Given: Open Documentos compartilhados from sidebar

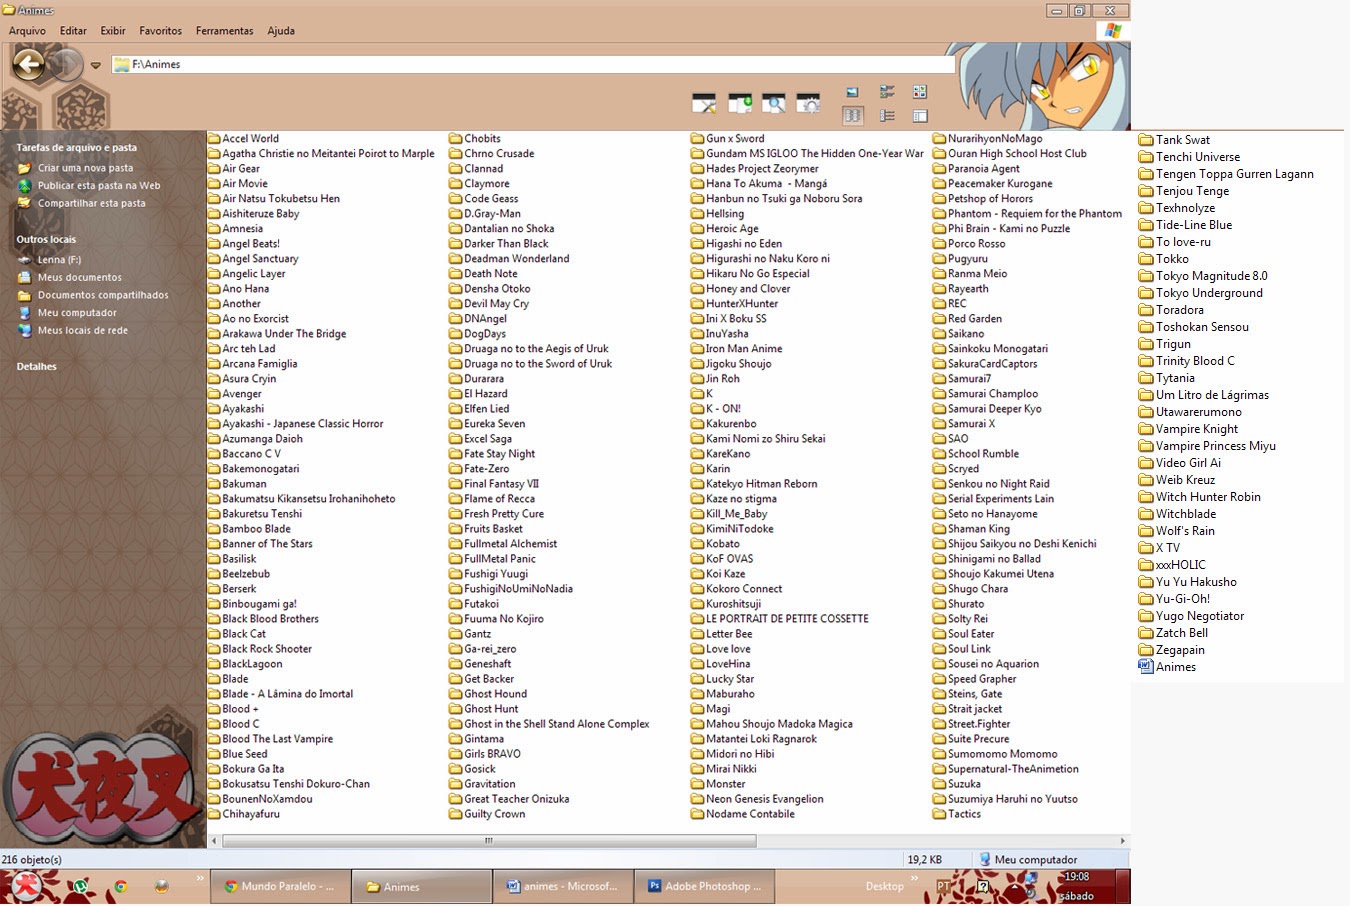Looking at the screenshot, I should pos(103,295).
